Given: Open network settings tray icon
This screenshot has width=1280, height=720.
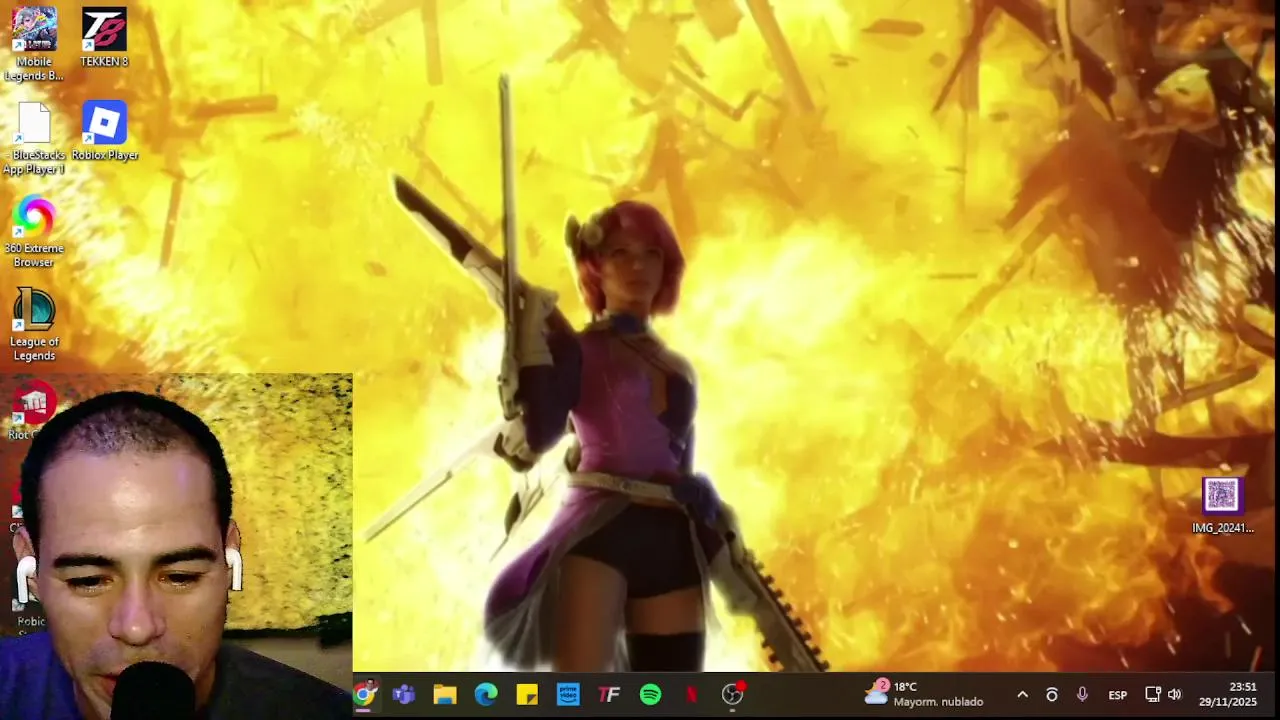Looking at the screenshot, I should (x=1152, y=695).
